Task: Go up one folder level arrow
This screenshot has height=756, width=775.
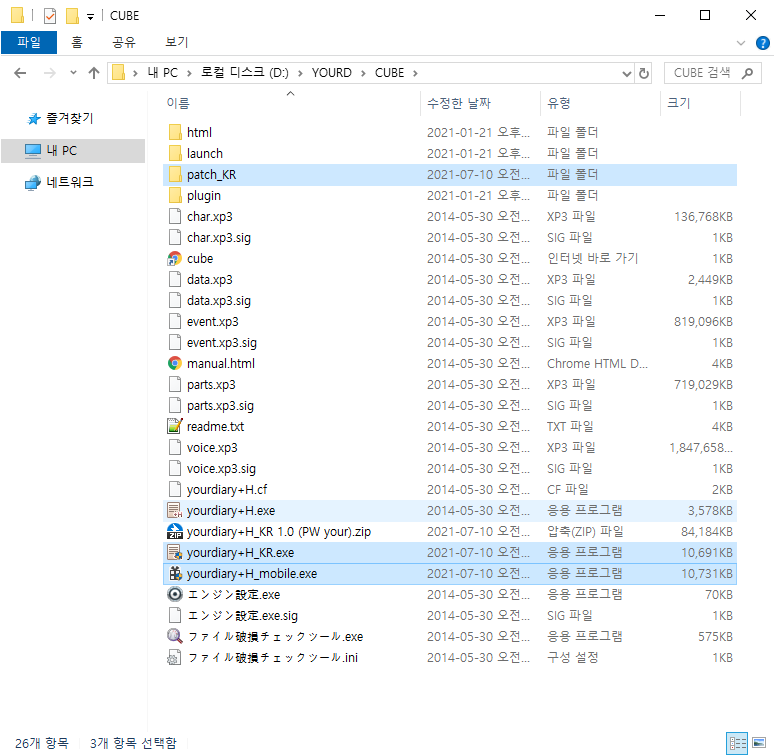Action: pos(94,73)
